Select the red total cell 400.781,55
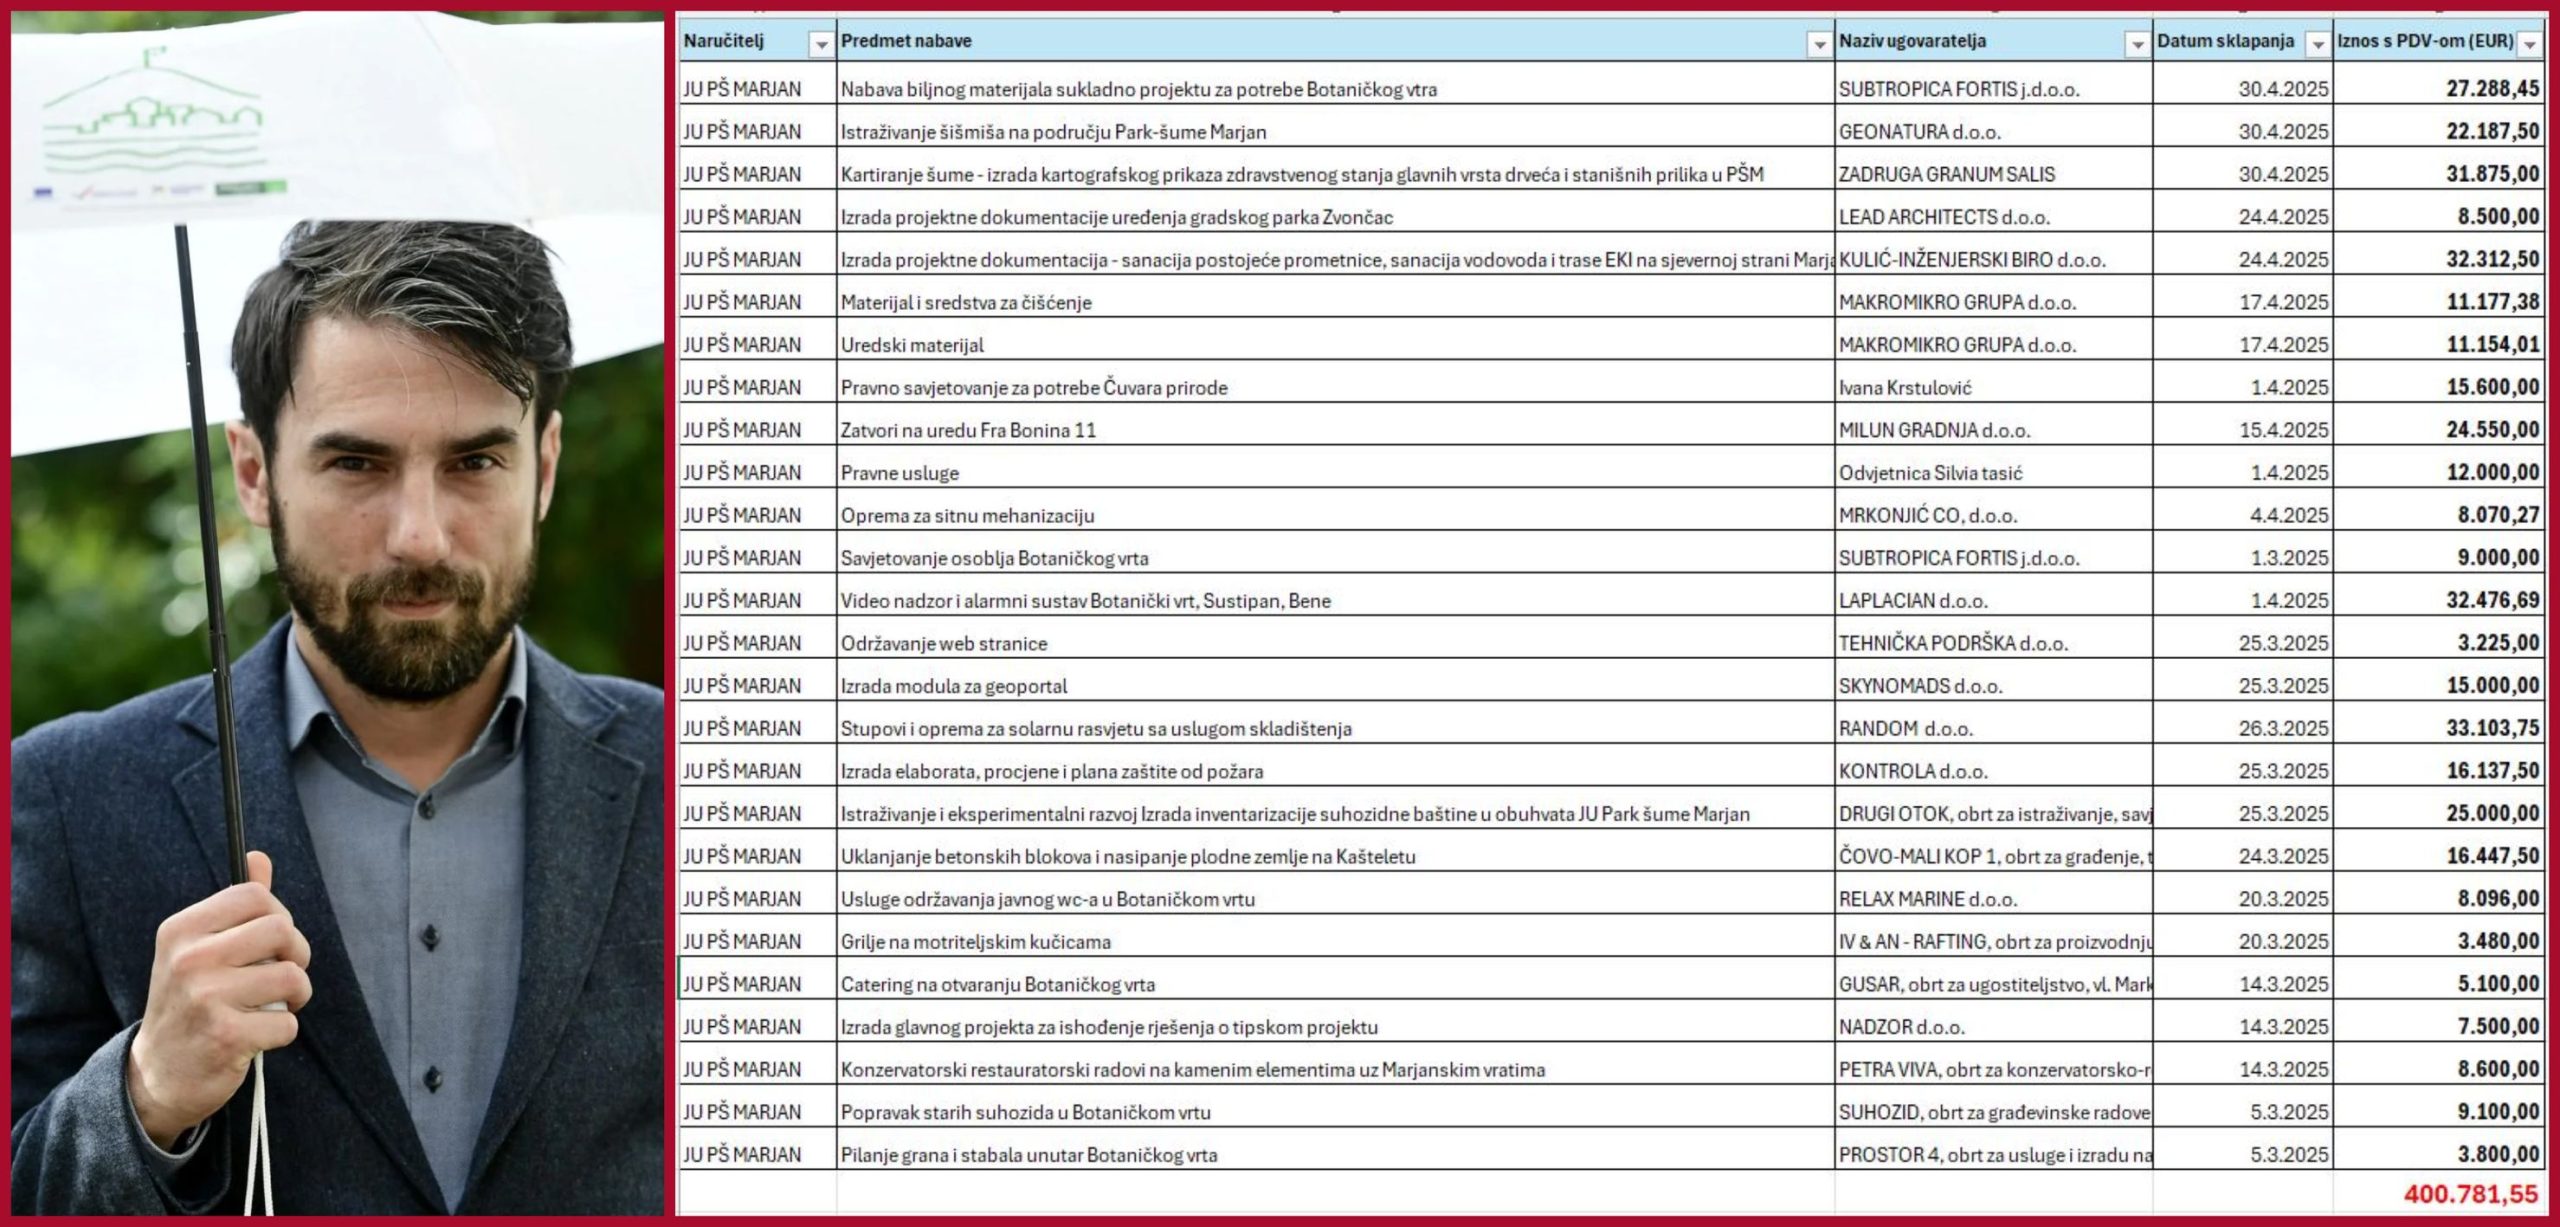The image size is (2560, 1227). coord(2470,1194)
